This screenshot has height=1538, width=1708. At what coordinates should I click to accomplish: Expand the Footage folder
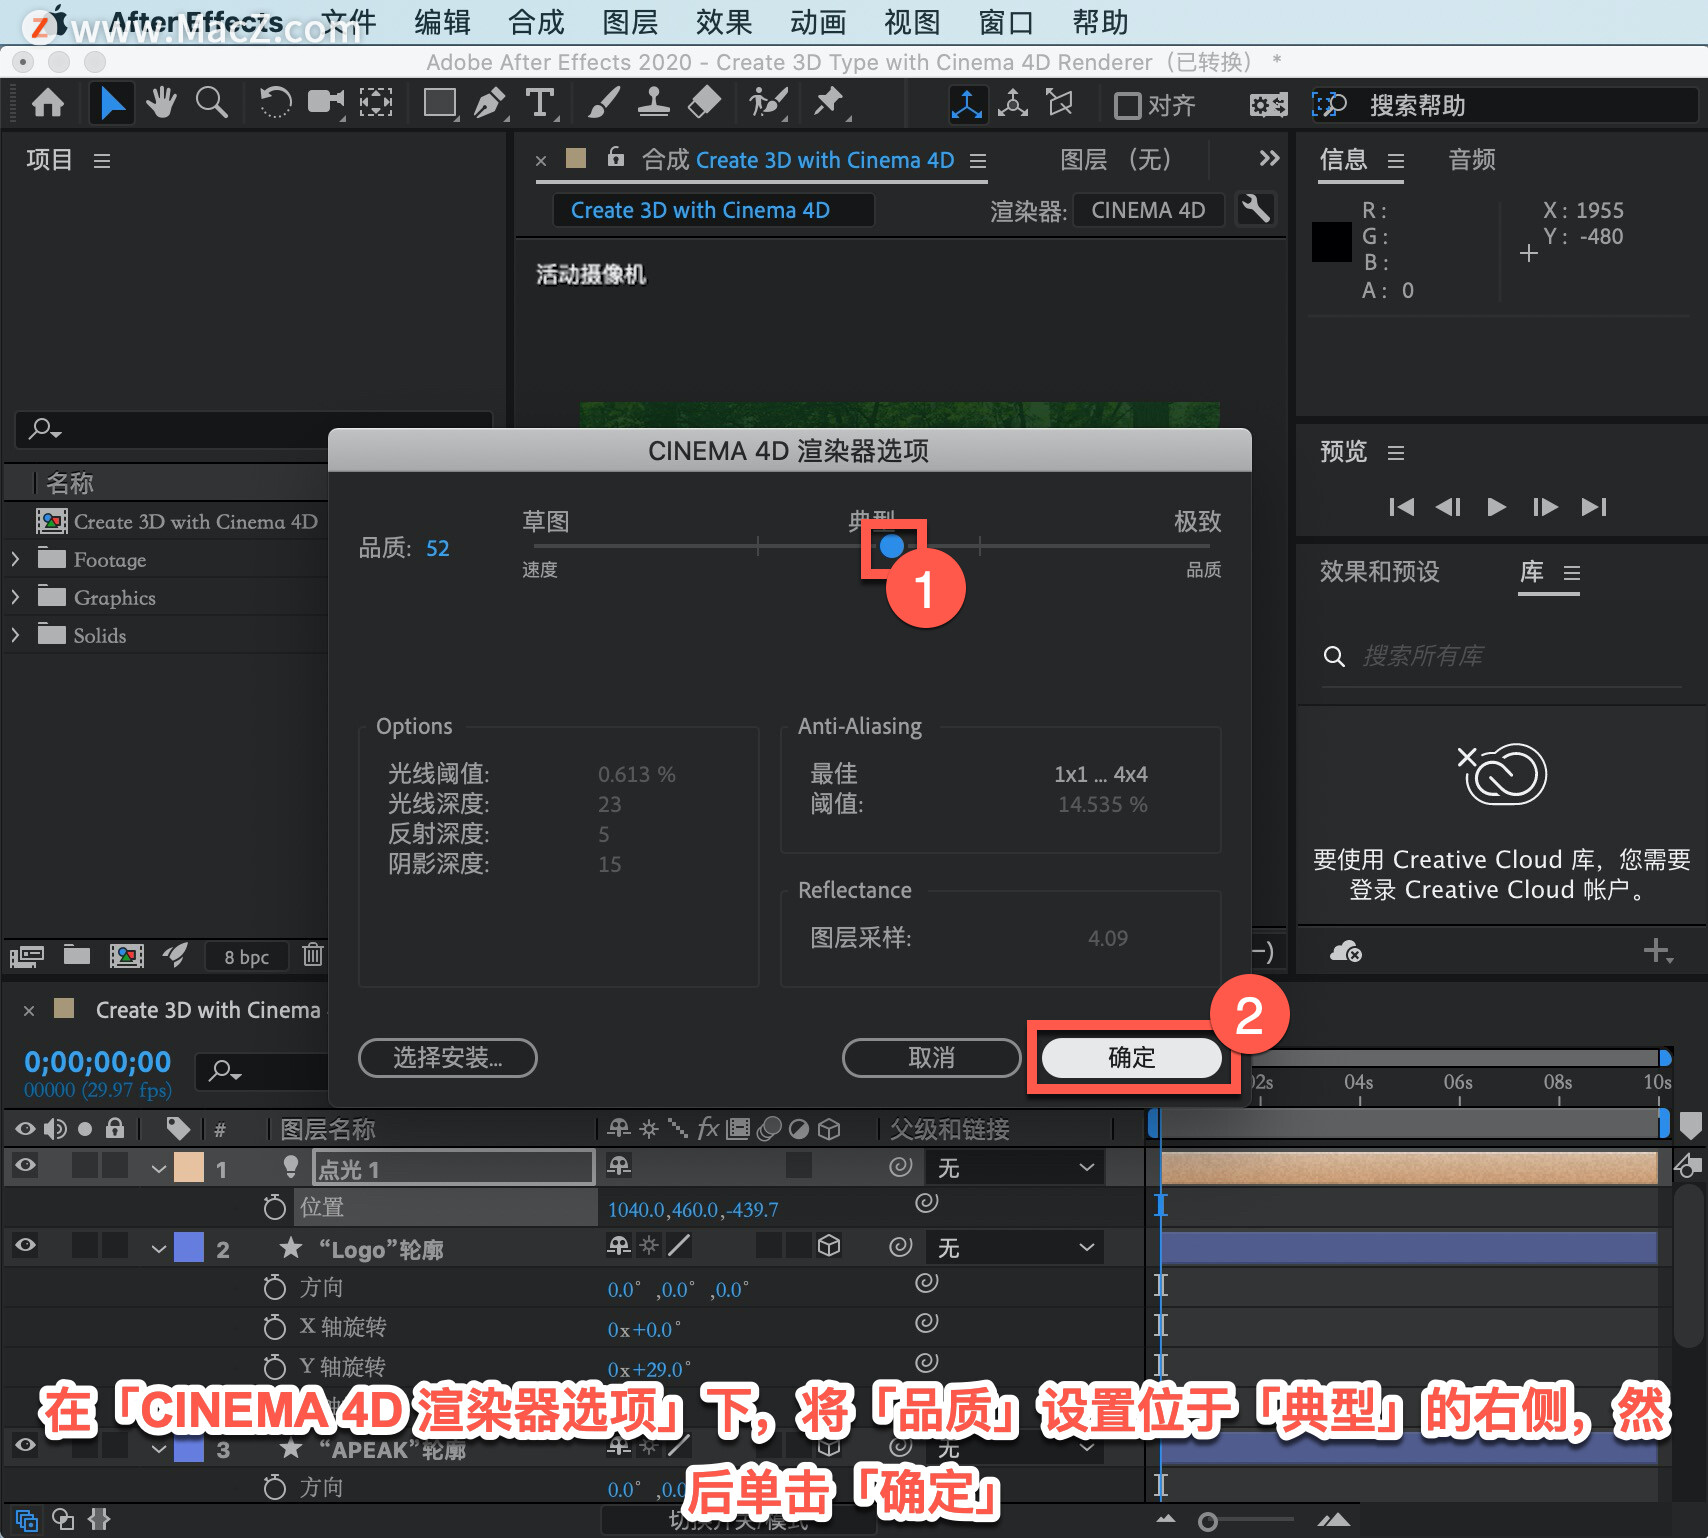(x=15, y=559)
